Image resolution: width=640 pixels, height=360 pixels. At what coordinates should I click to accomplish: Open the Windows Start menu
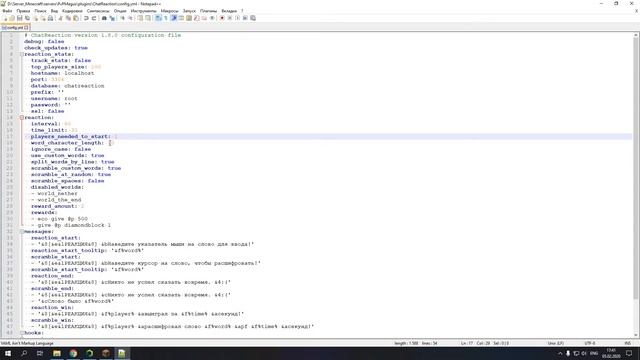pos(8,353)
